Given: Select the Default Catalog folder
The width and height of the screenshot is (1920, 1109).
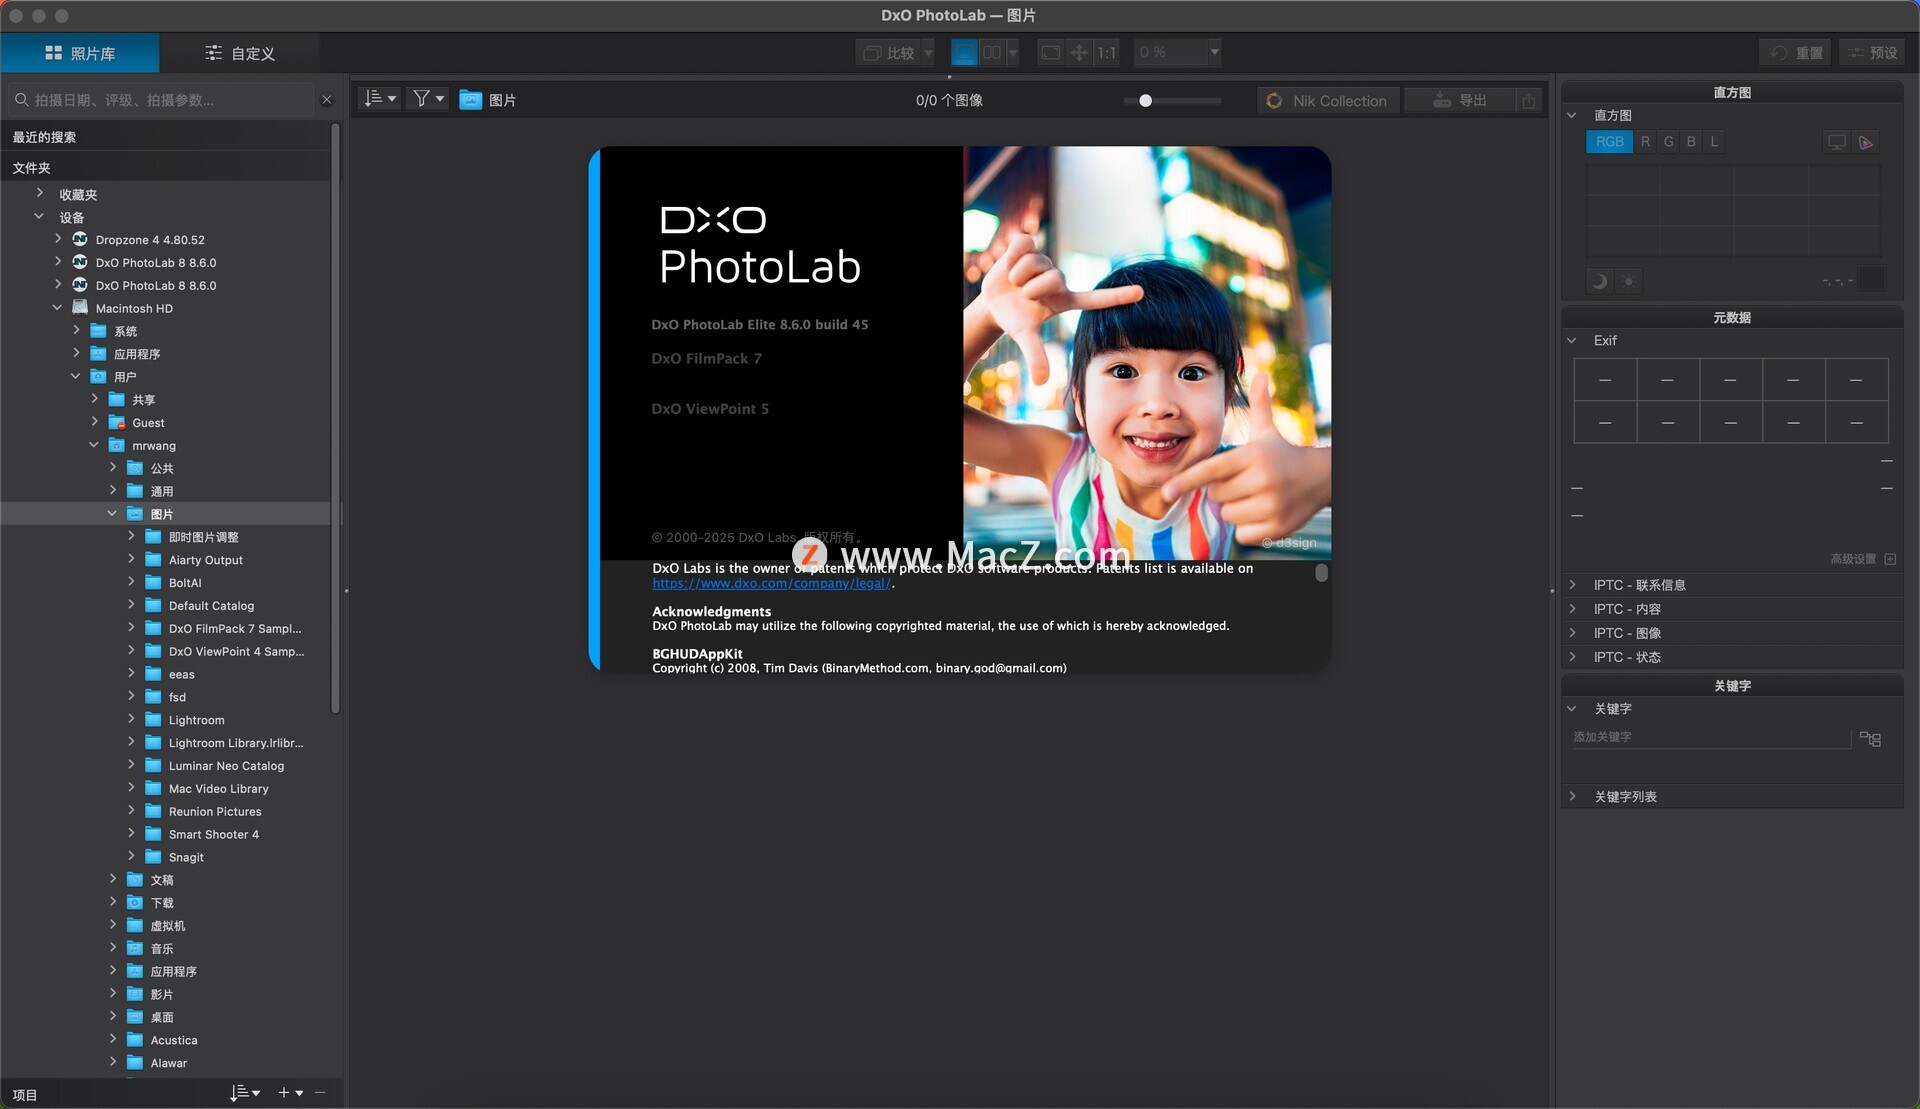Looking at the screenshot, I should 211,605.
